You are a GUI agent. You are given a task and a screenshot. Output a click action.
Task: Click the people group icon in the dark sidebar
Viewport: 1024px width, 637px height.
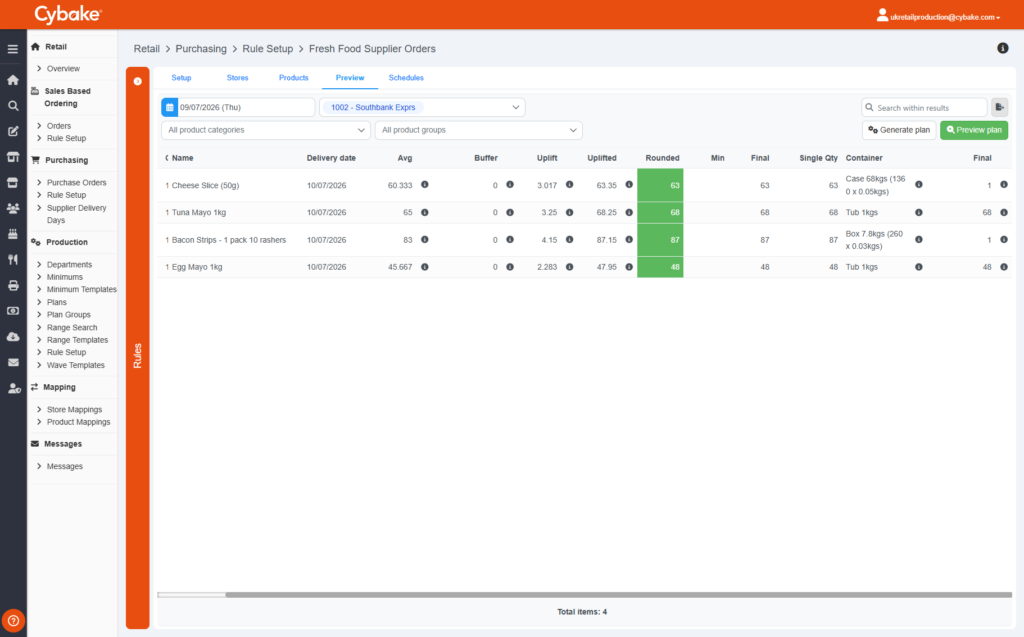pos(12,208)
